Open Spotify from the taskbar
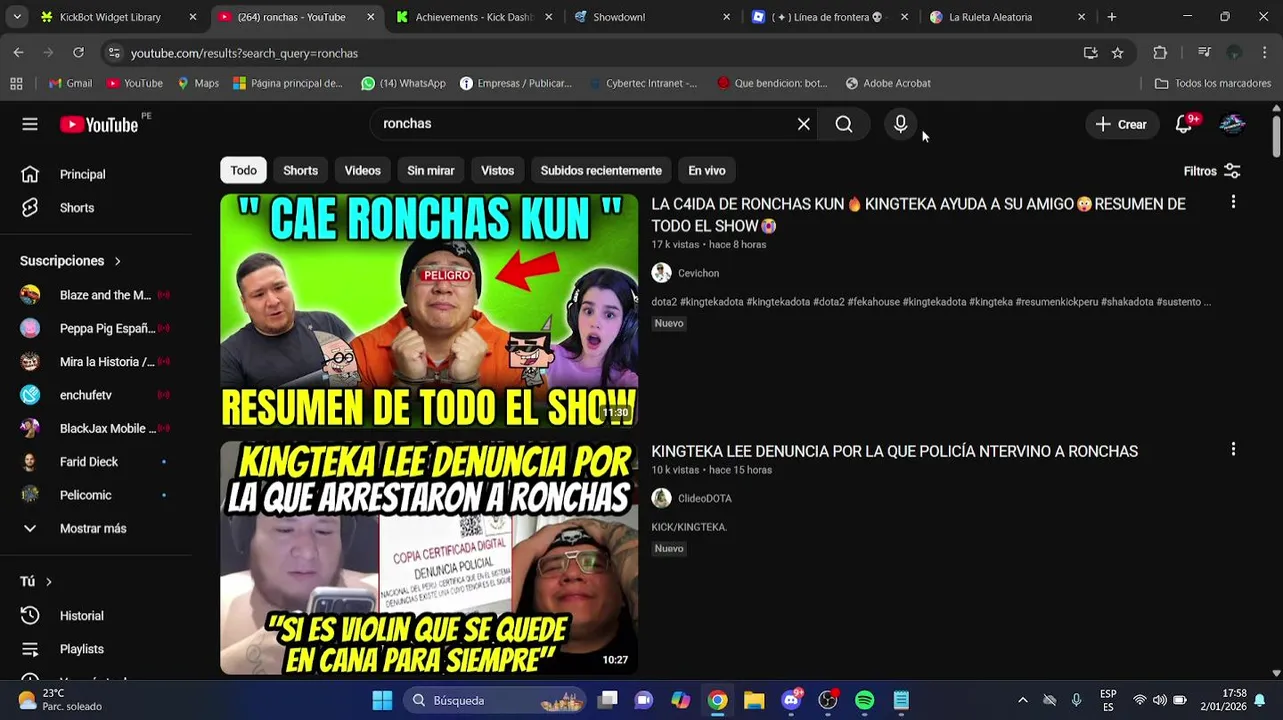 [864, 701]
